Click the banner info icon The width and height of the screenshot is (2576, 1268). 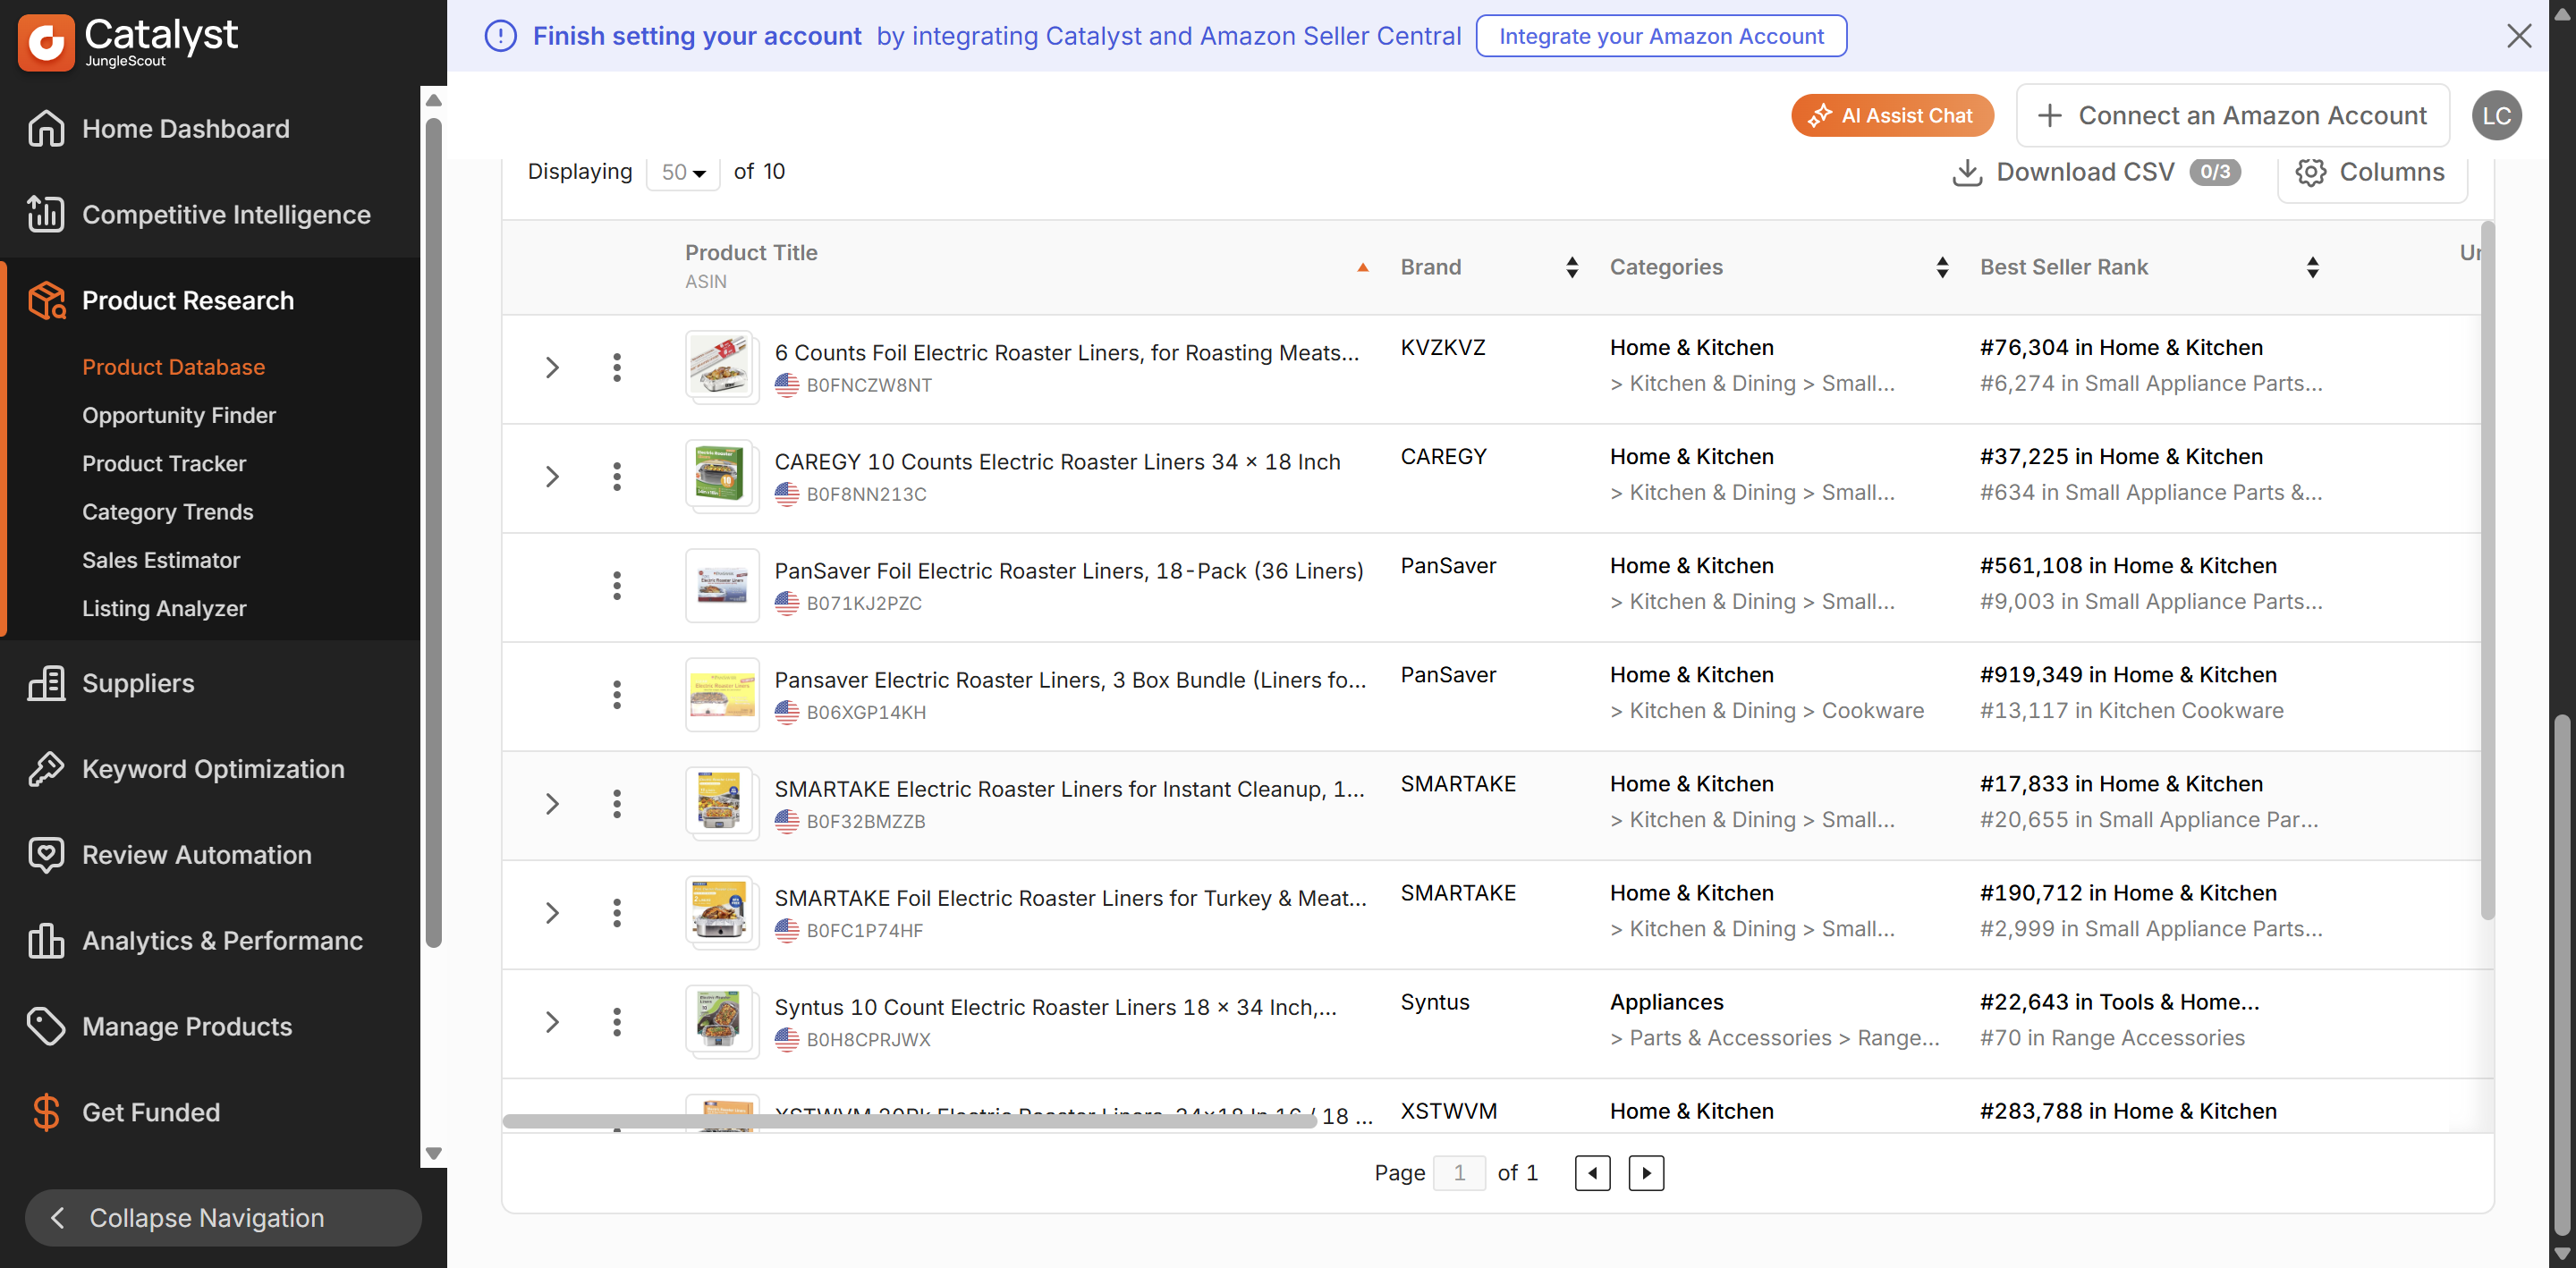point(500,36)
